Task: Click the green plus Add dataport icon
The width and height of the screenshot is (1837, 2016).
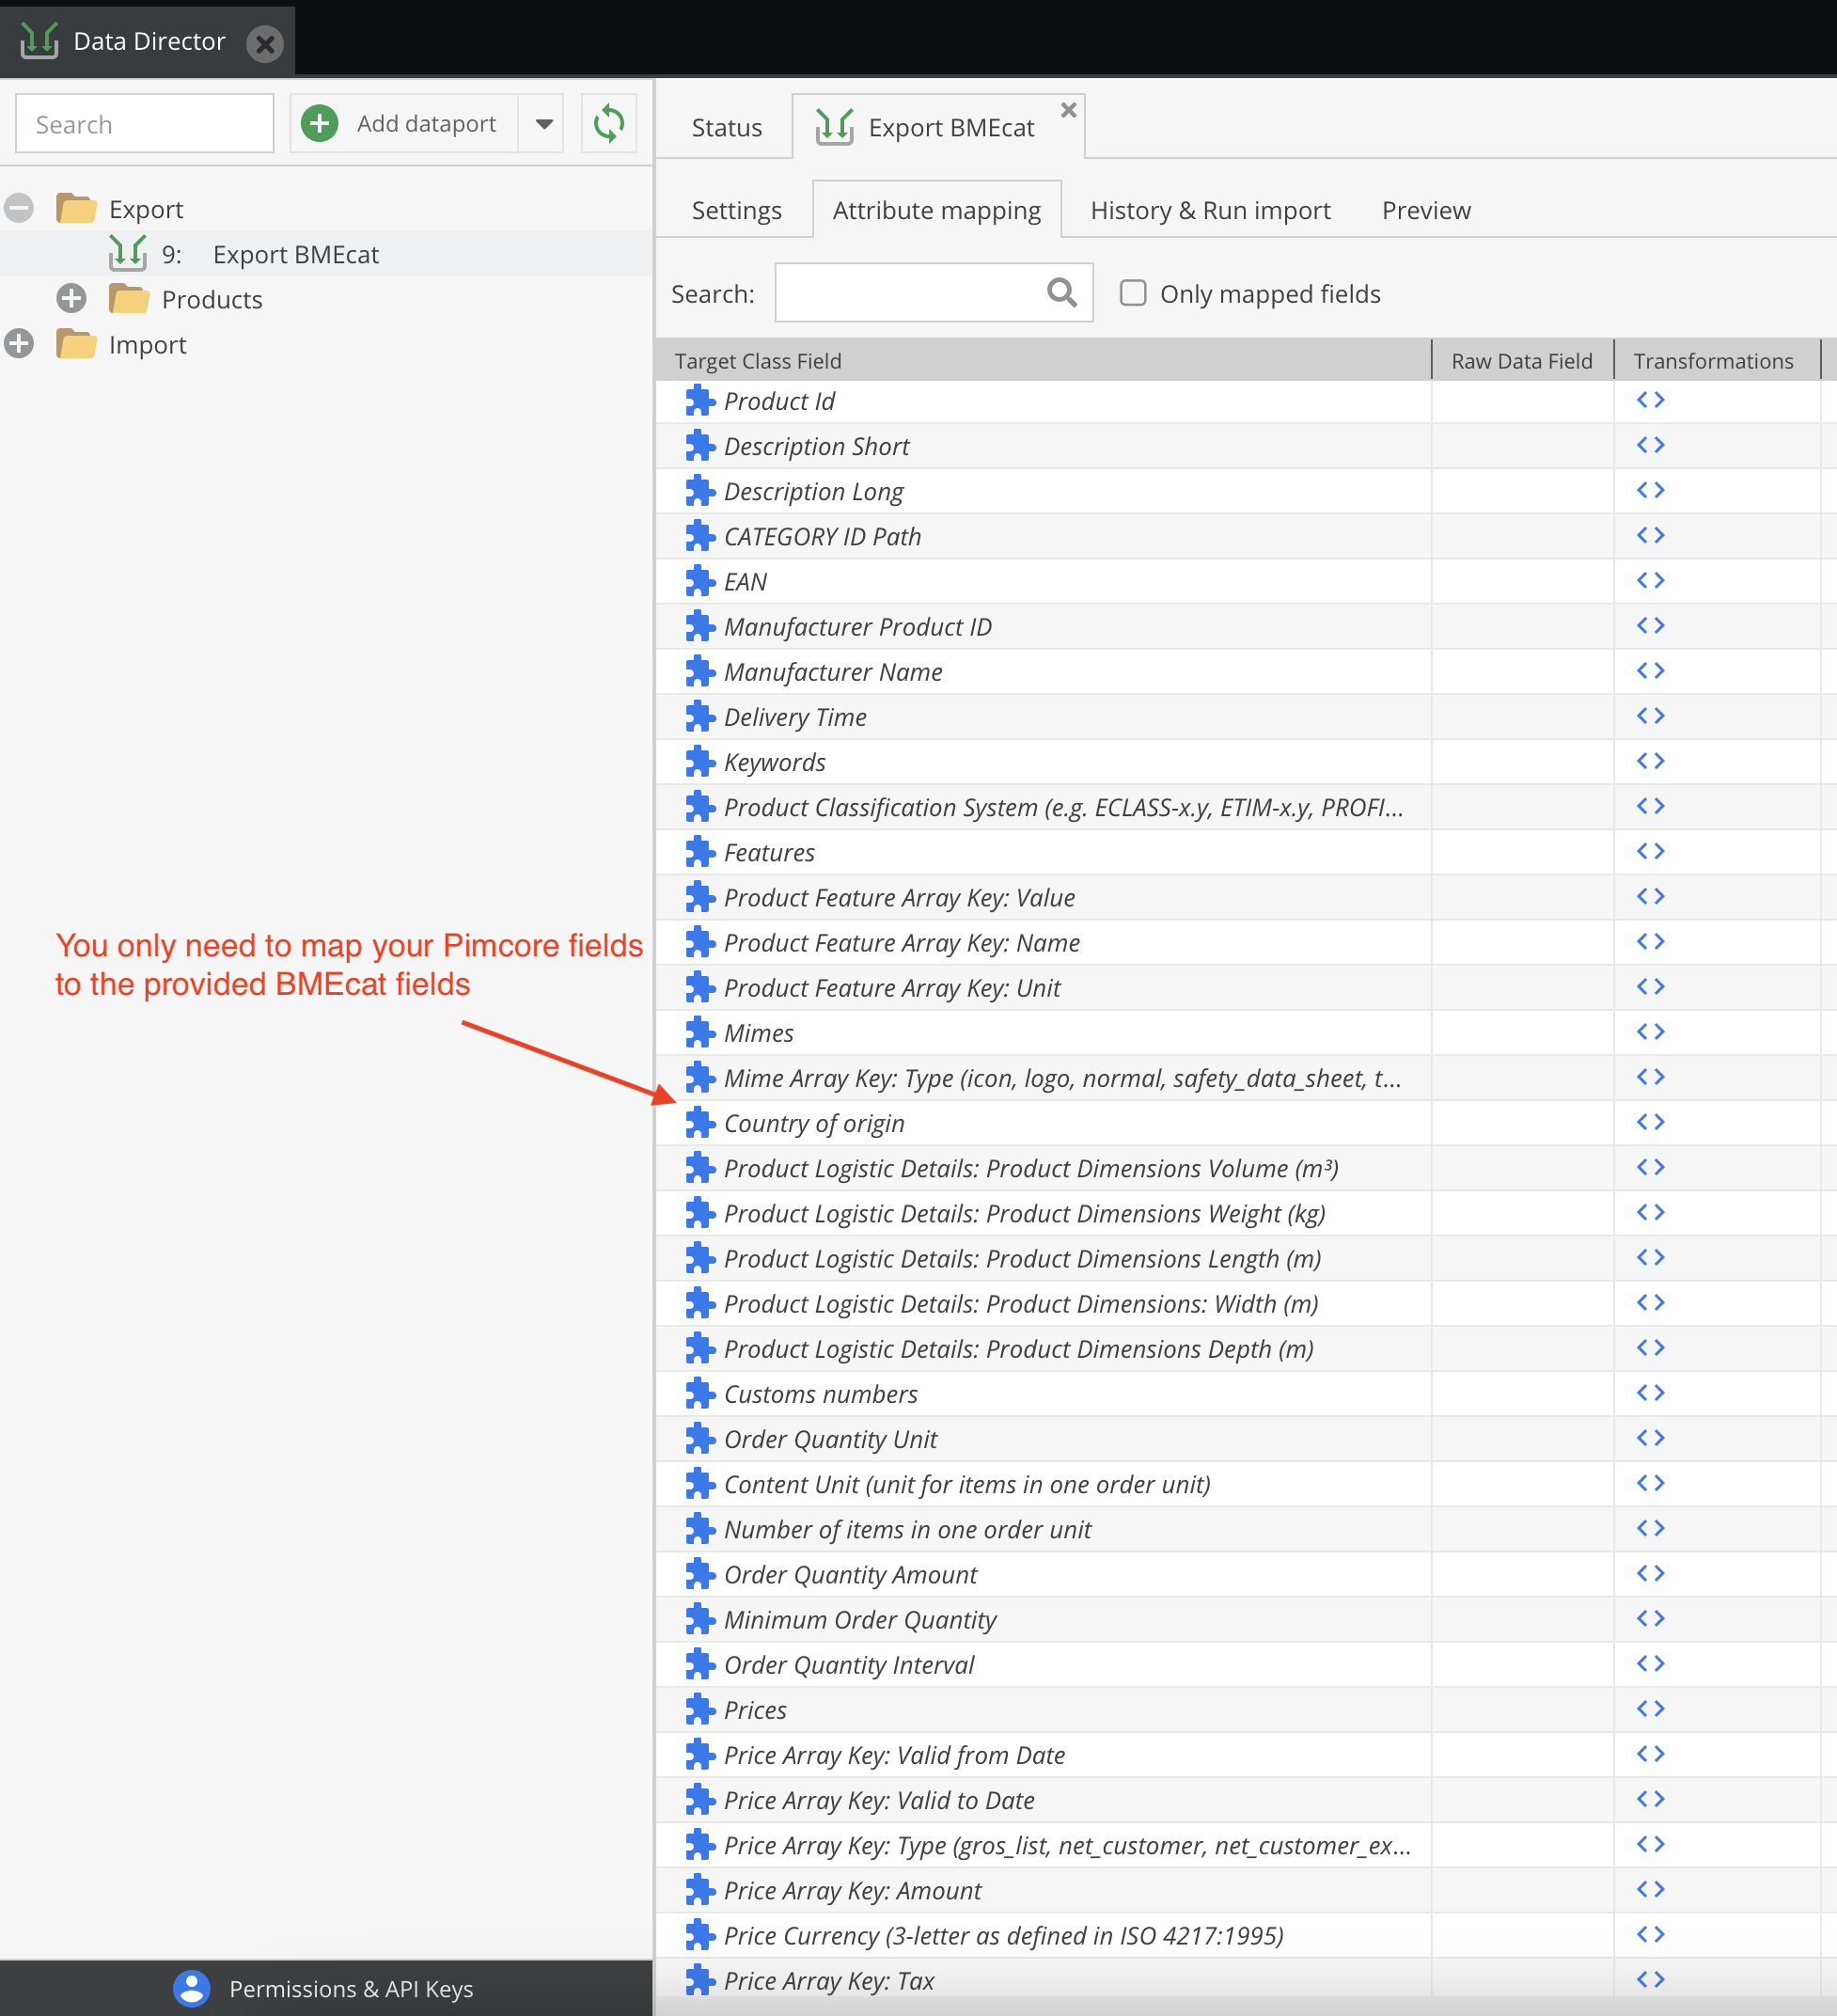Action: pyautogui.click(x=319, y=124)
